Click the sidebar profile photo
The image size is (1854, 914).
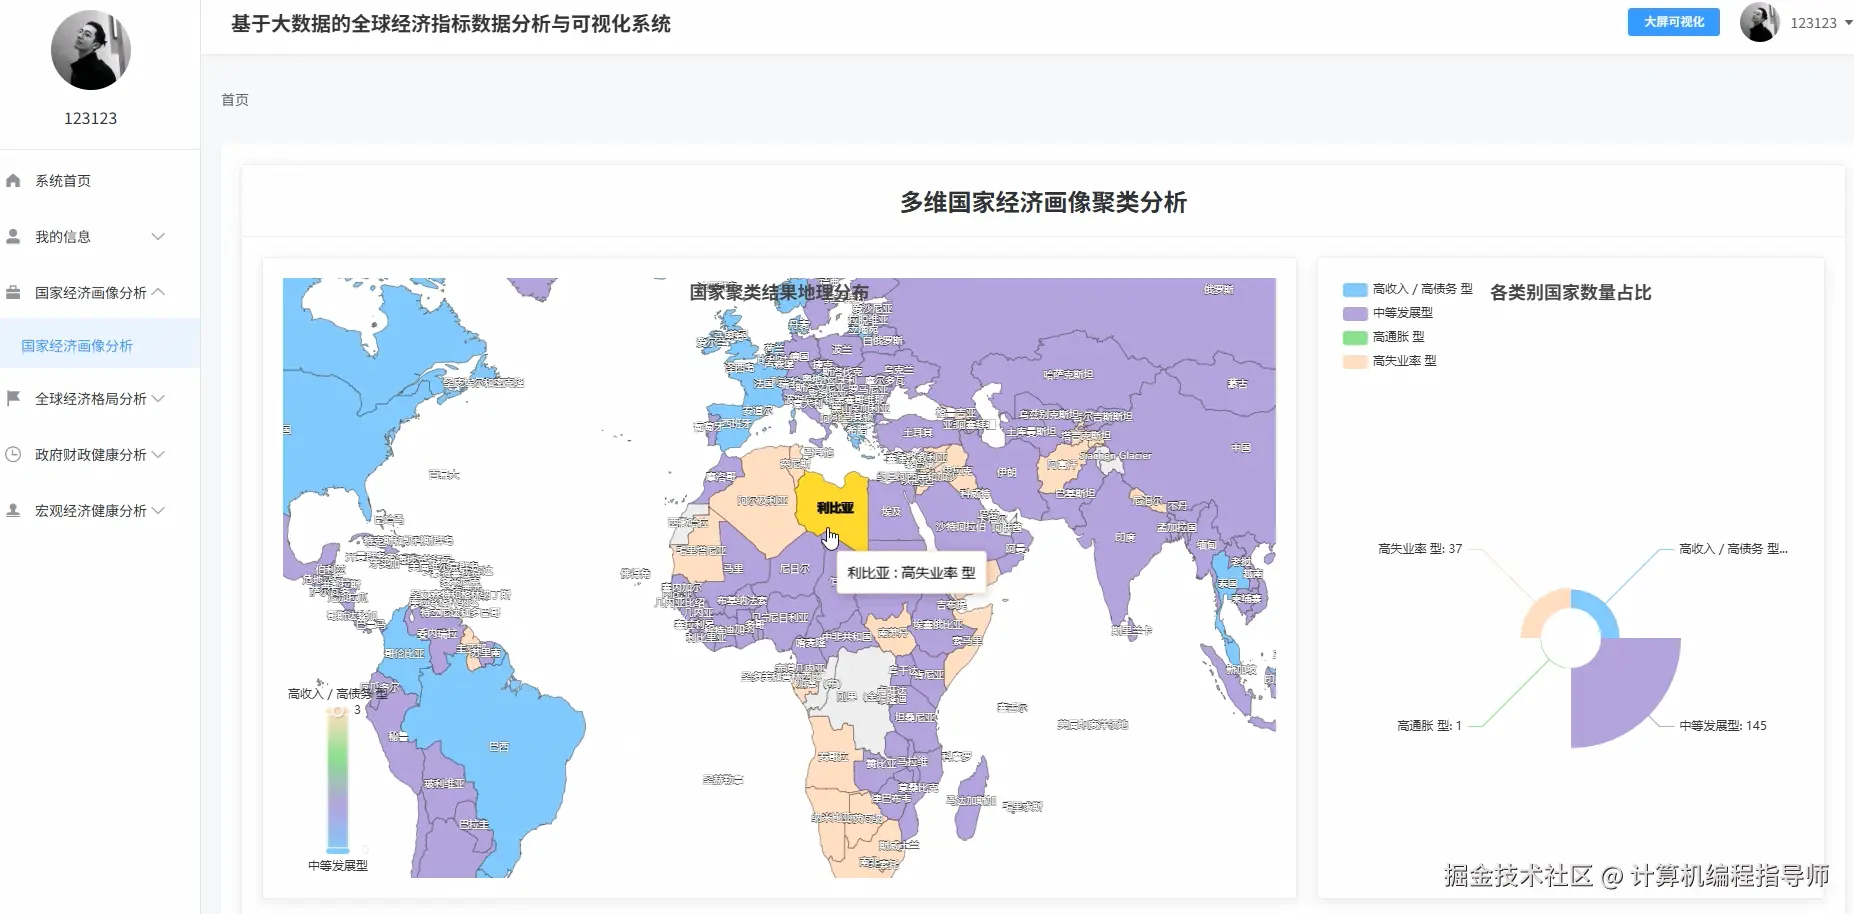pyautogui.click(x=90, y=50)
